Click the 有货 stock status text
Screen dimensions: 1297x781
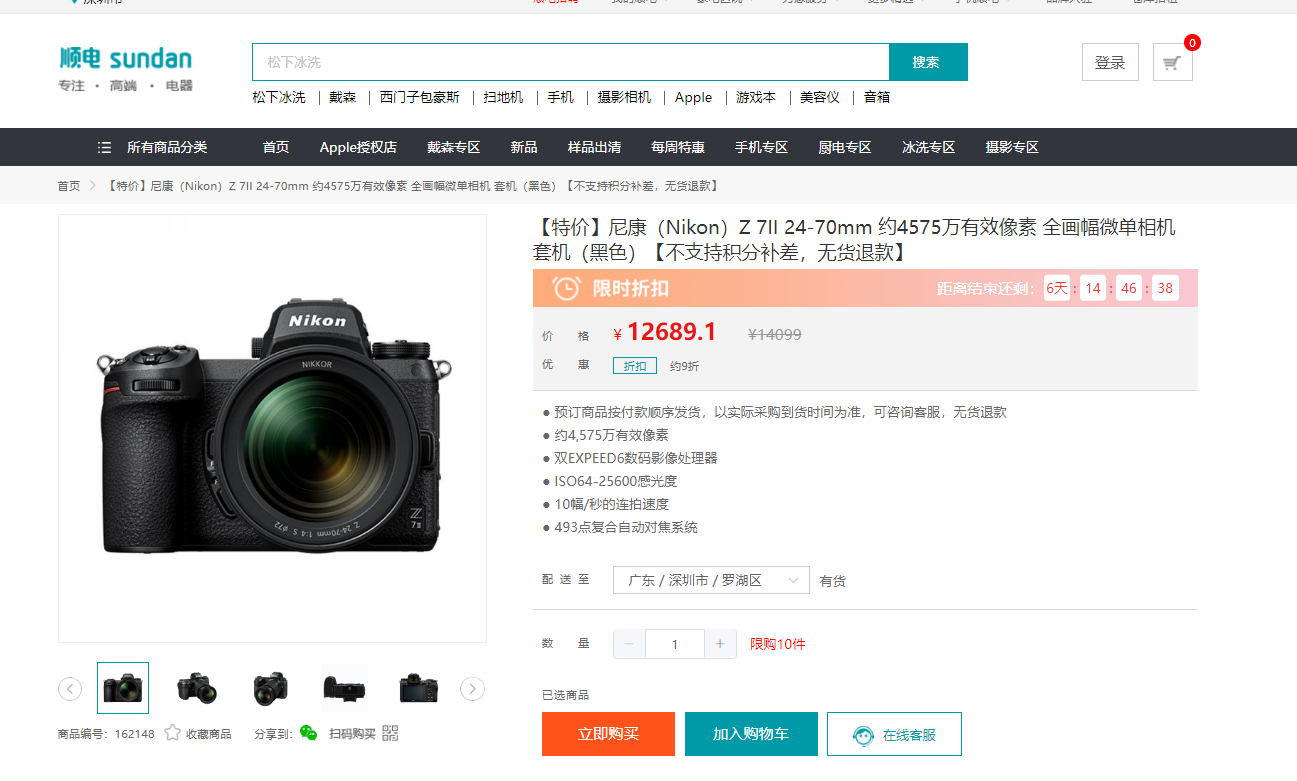(833, 581)
